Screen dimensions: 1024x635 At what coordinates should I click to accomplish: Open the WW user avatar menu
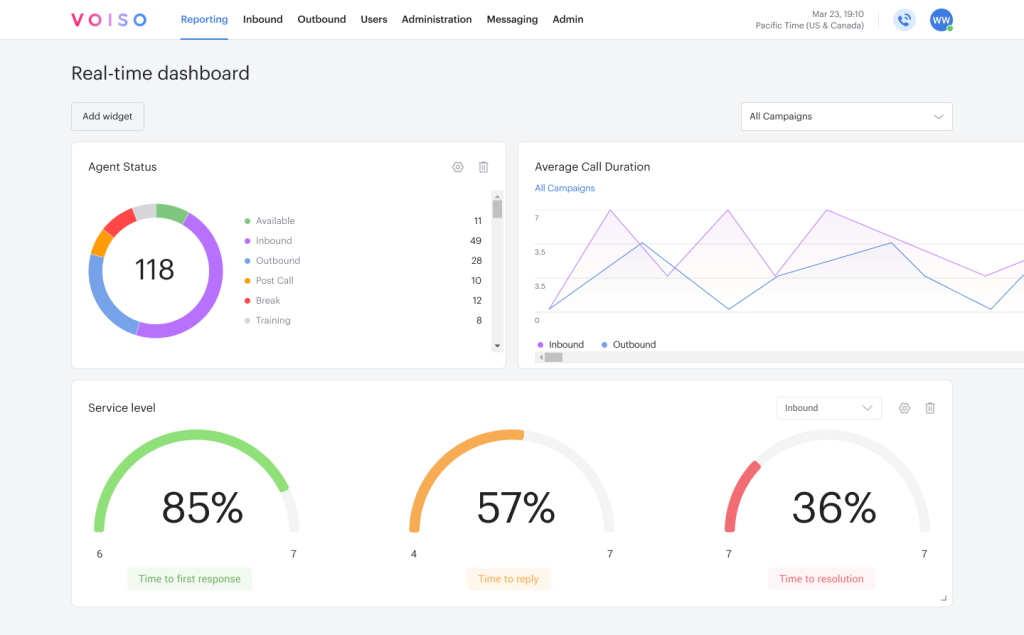pyautogui.click(x=941, y=20)
